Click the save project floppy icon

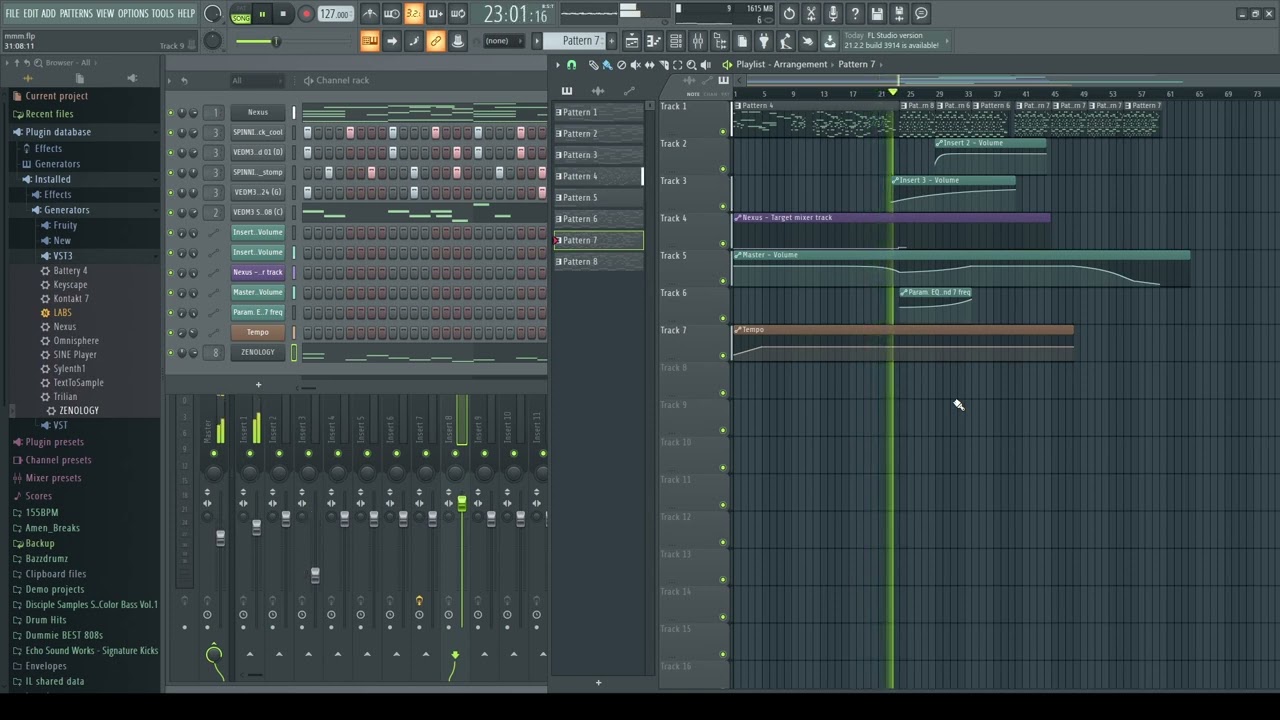click(877, 14)
